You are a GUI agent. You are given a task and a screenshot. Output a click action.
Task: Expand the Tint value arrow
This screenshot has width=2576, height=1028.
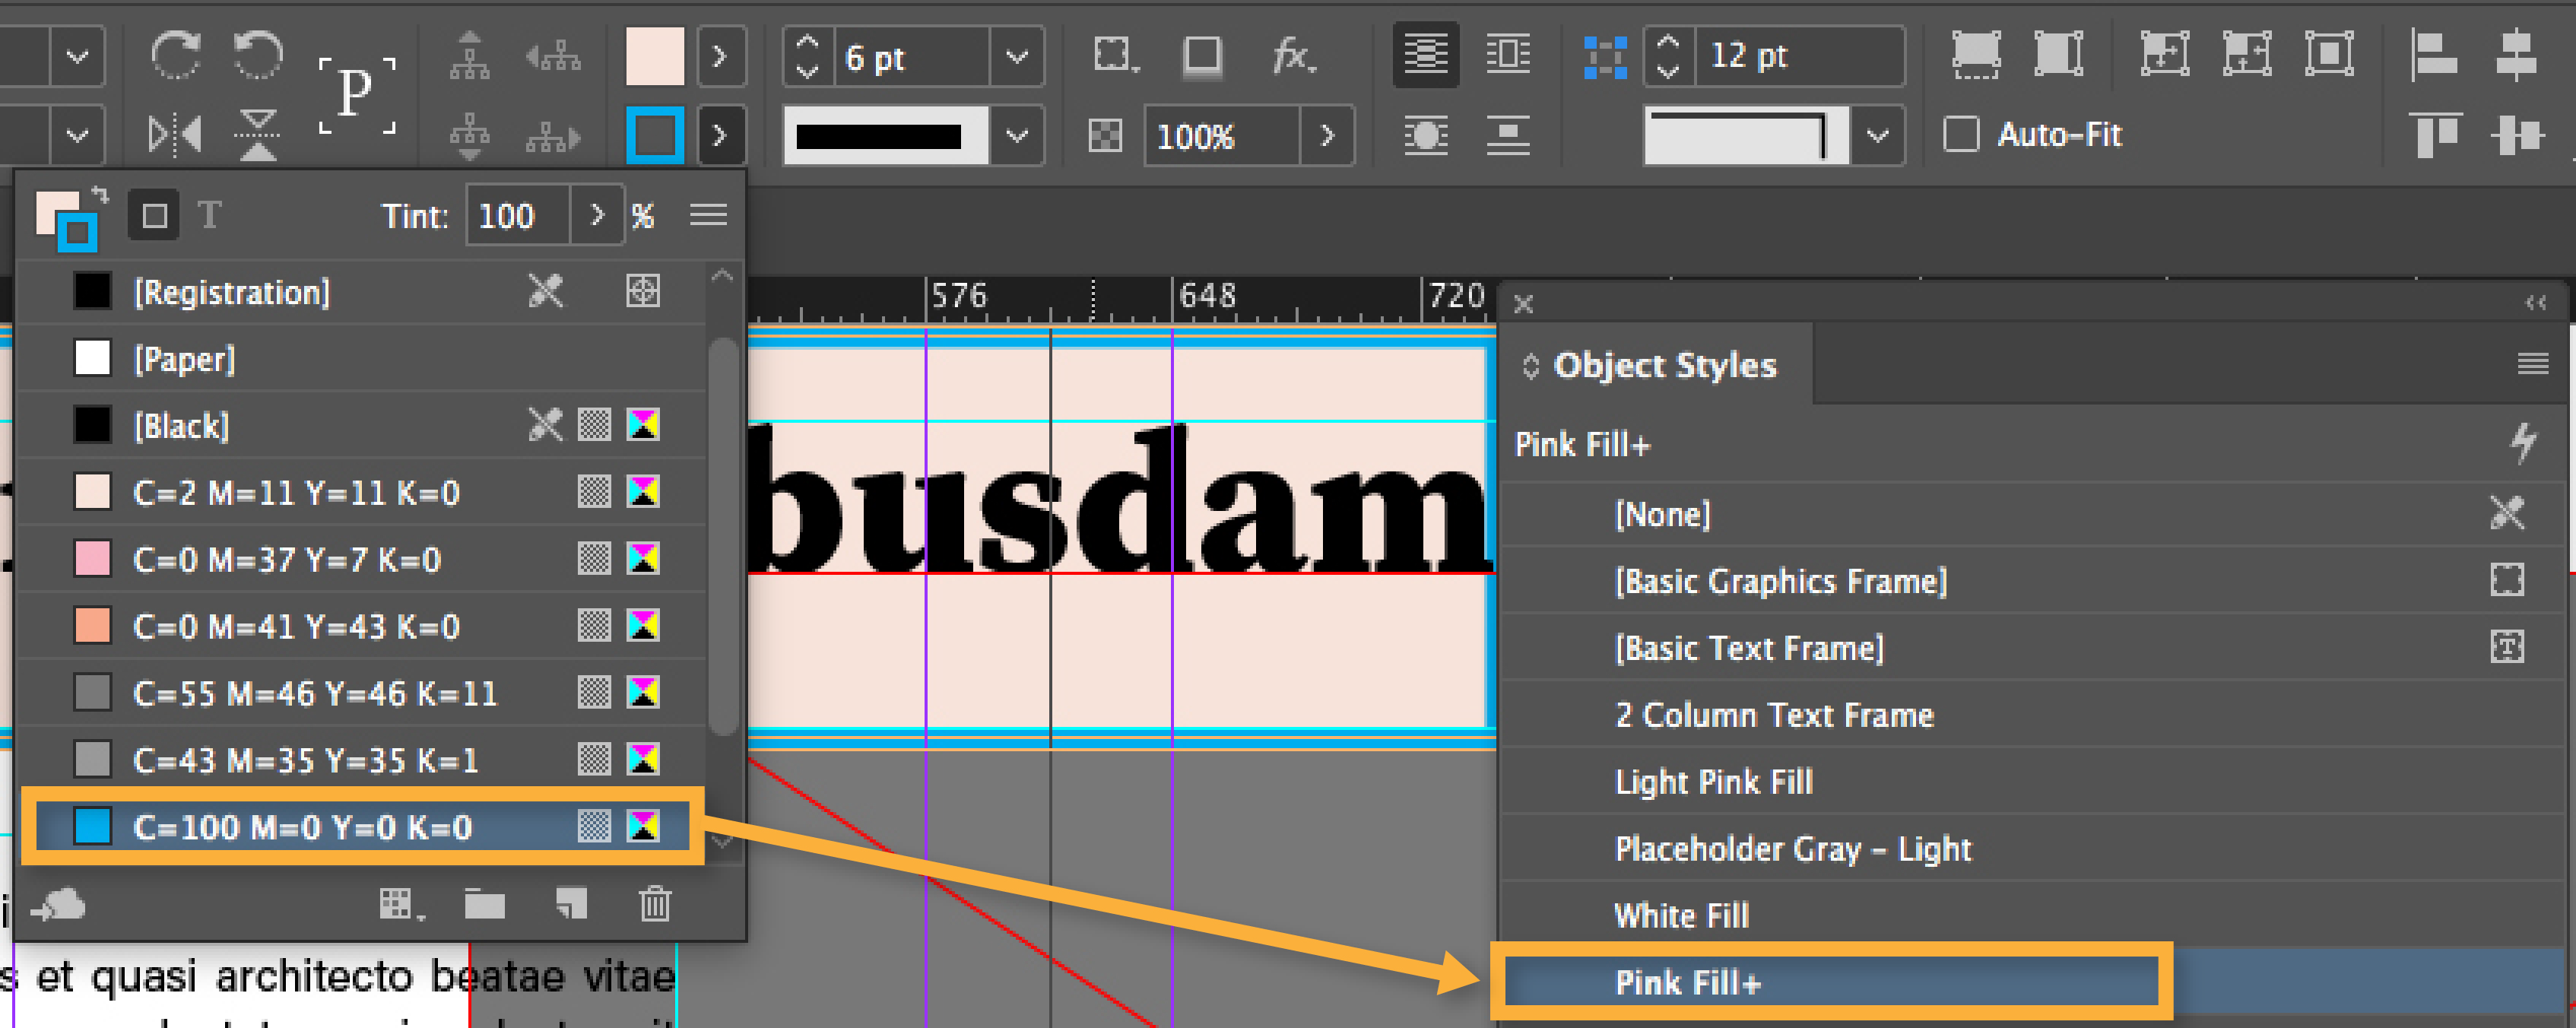597,215
